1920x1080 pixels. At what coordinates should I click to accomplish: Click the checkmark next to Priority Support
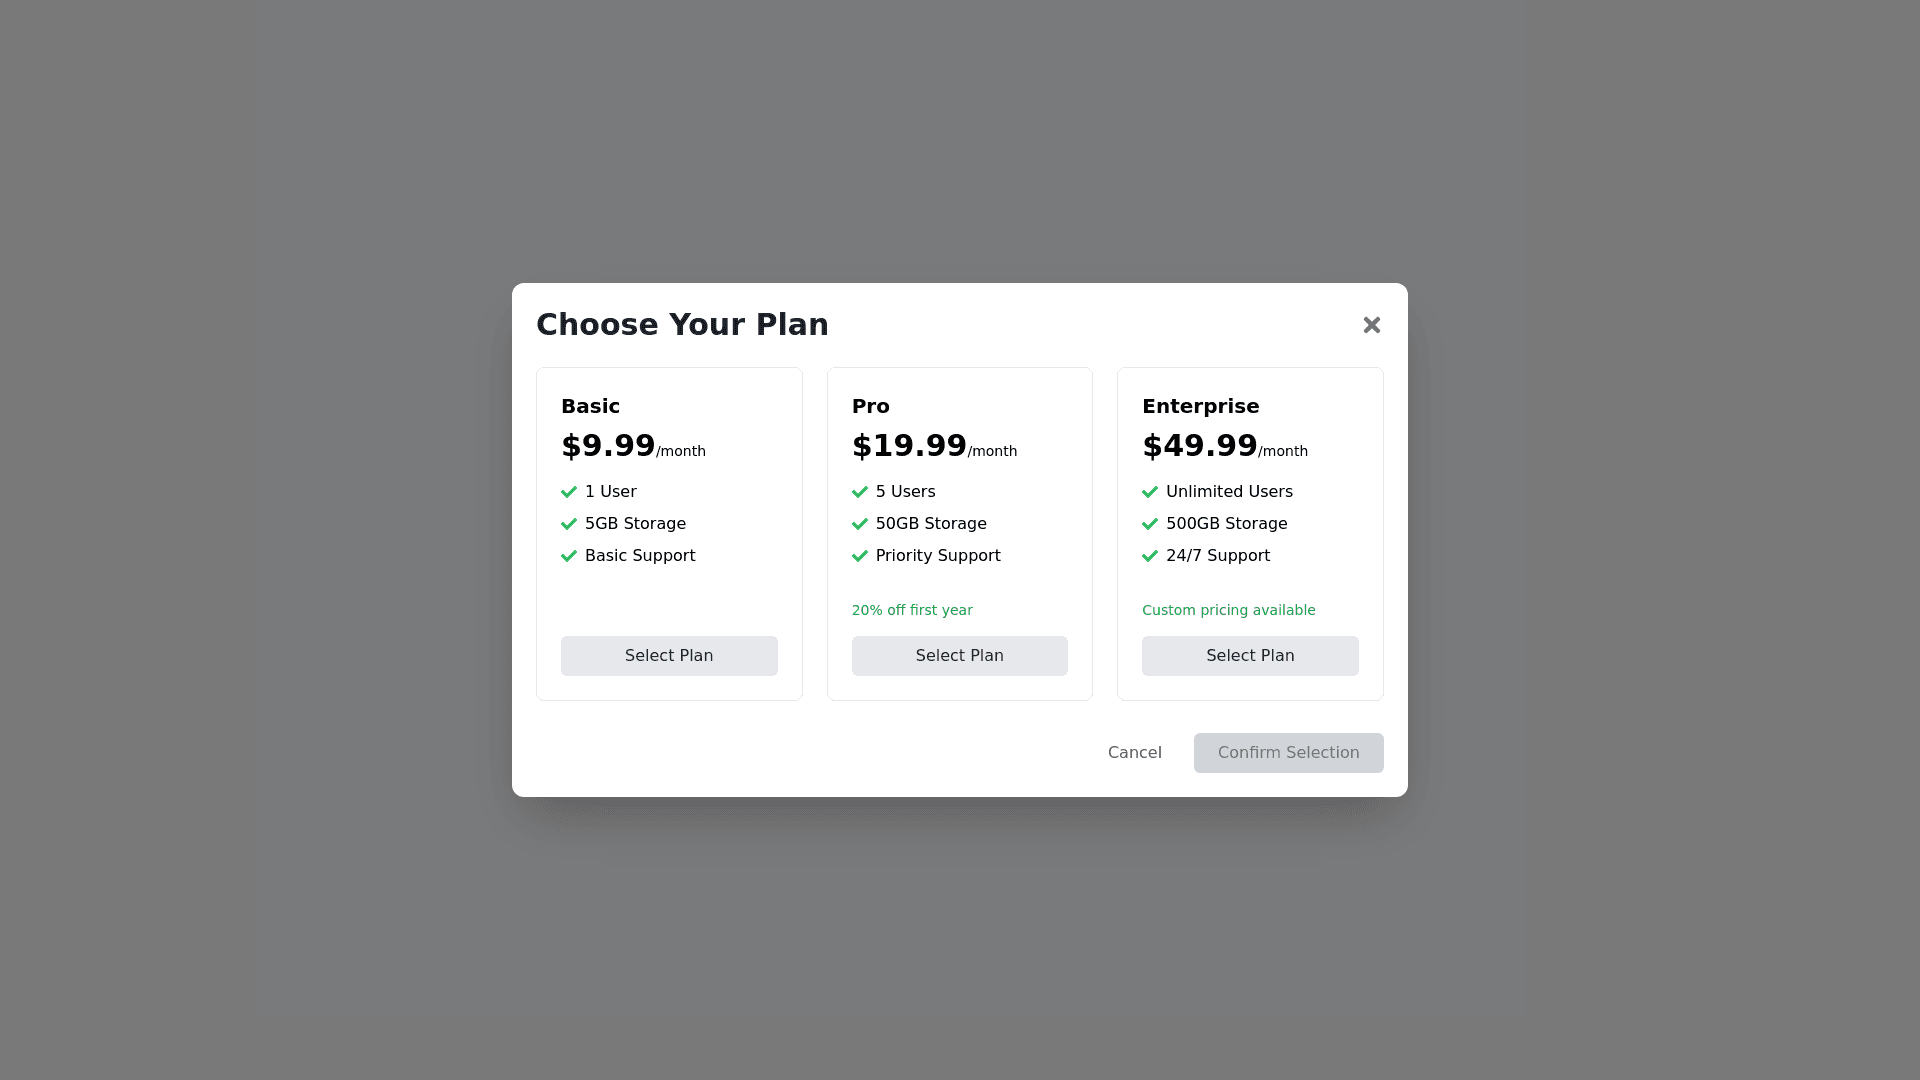(860, 556)
